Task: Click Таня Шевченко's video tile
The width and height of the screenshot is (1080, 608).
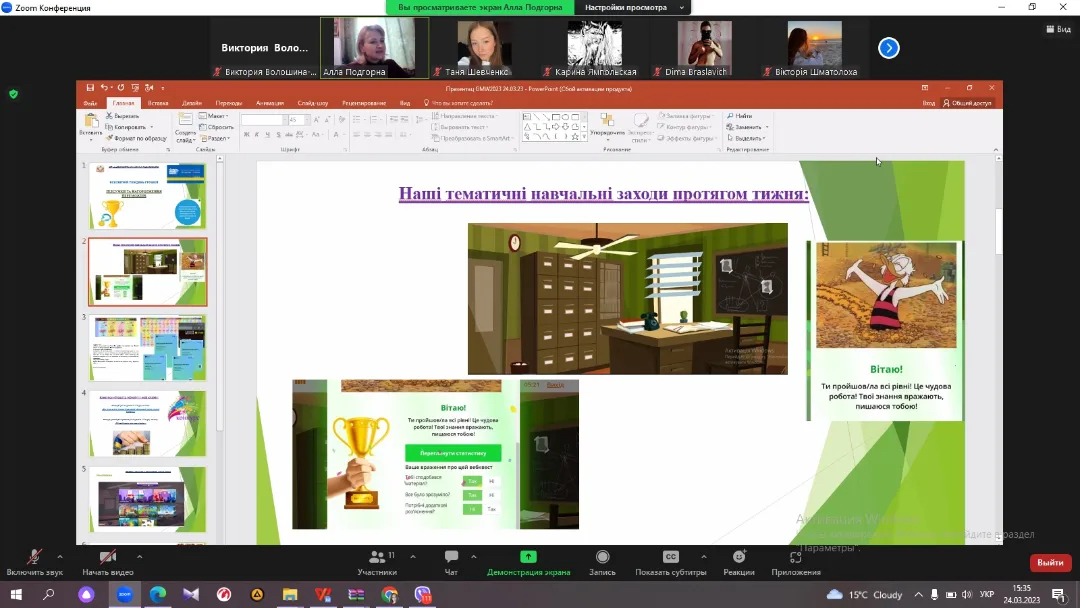Action: (x=484, y=47)
